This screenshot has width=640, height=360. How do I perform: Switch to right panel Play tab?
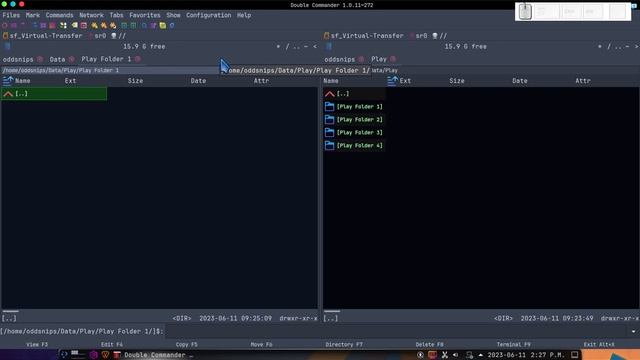click(x=379, y=59)
